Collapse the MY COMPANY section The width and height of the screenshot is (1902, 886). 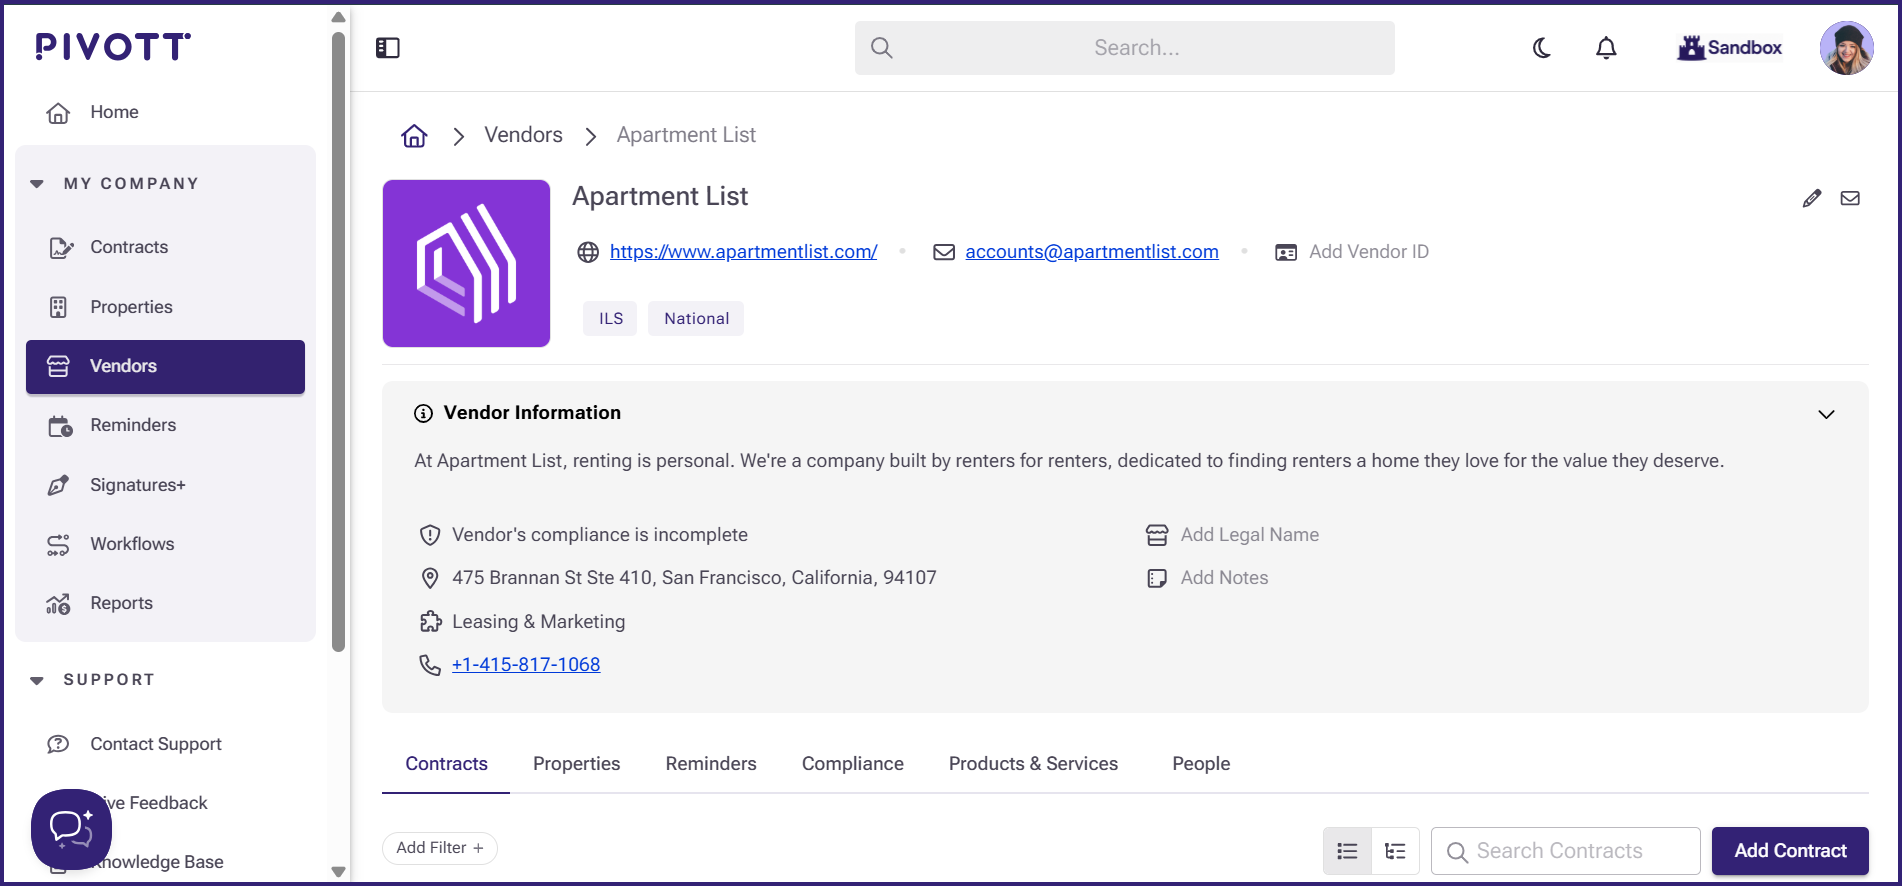pos(37,184)
